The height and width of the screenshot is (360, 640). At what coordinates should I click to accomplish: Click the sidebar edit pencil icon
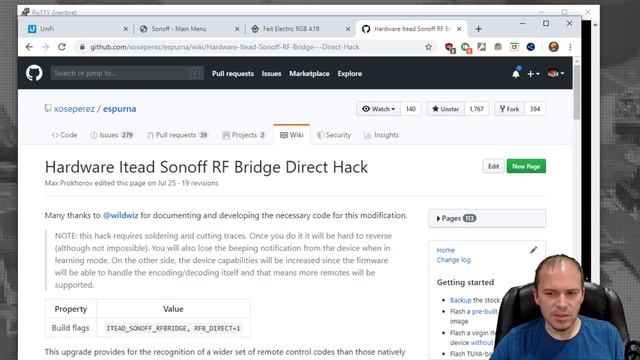click(x=533, y=250)
